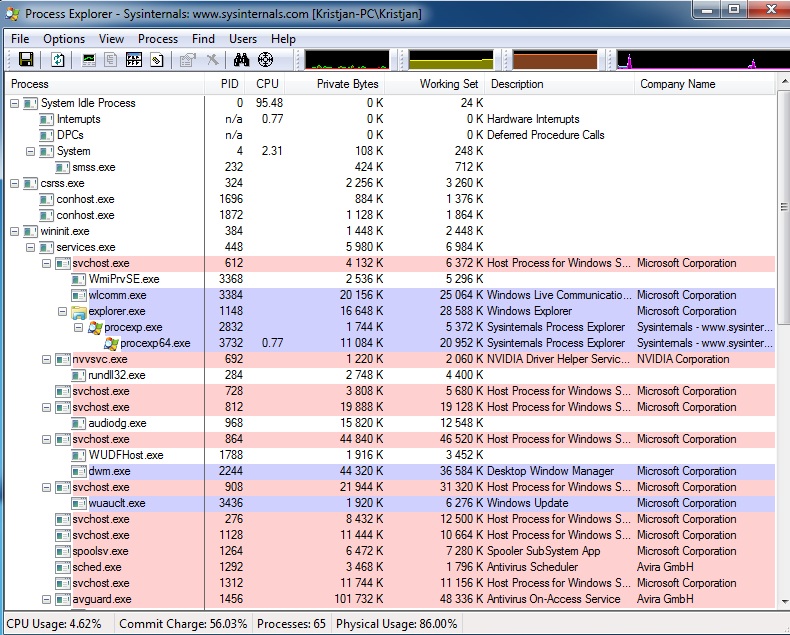Image resolution: width=790 pixels, height=635 pixels.
Task: Click the folder icon next to explorer.exe
Action: click(x=79, y=311)
